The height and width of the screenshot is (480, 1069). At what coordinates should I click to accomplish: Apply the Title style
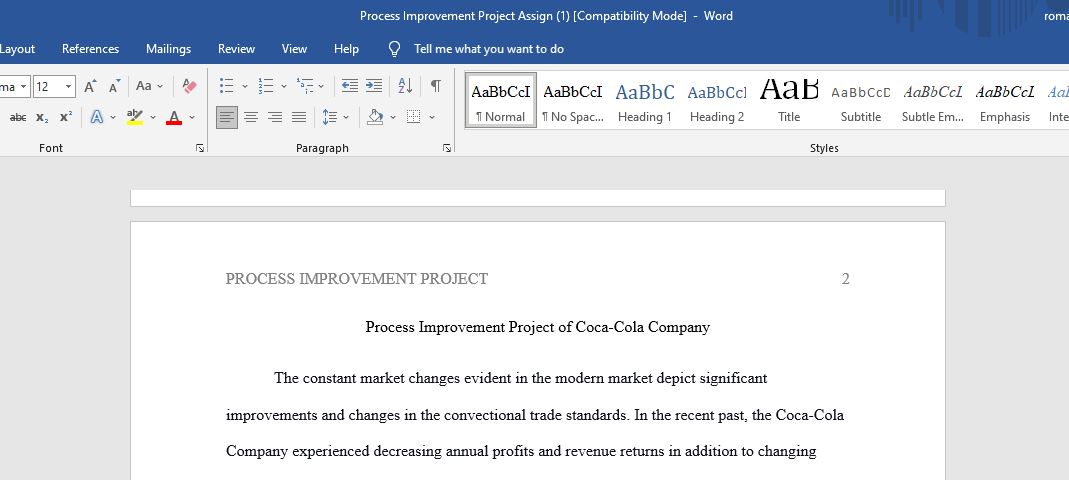[x=789, y=100]
